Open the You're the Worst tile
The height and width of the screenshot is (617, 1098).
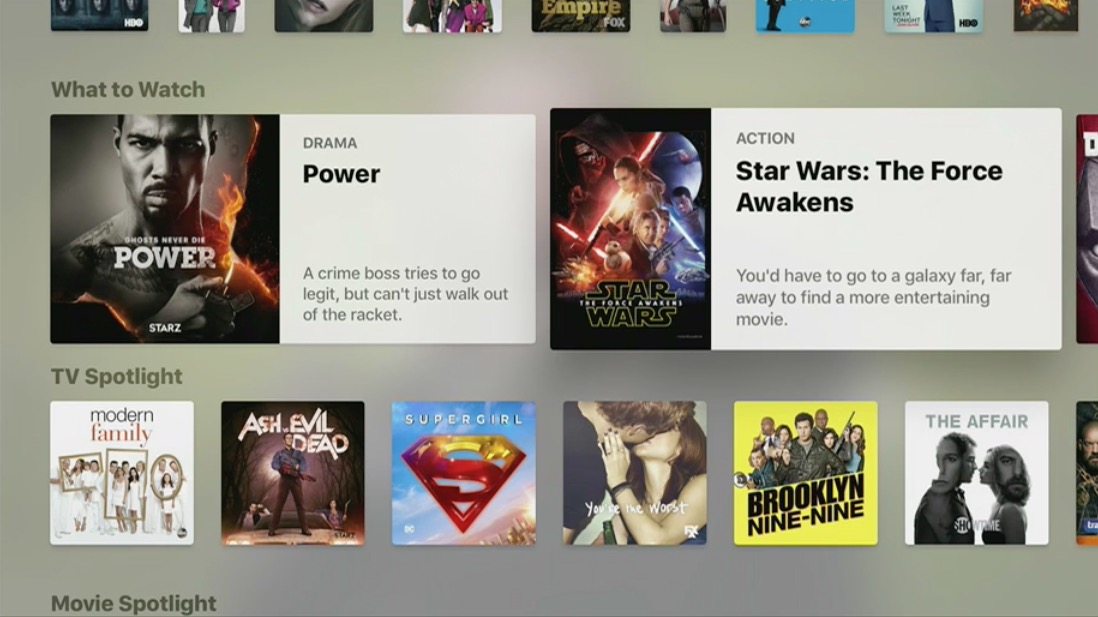tap(634, 473)
